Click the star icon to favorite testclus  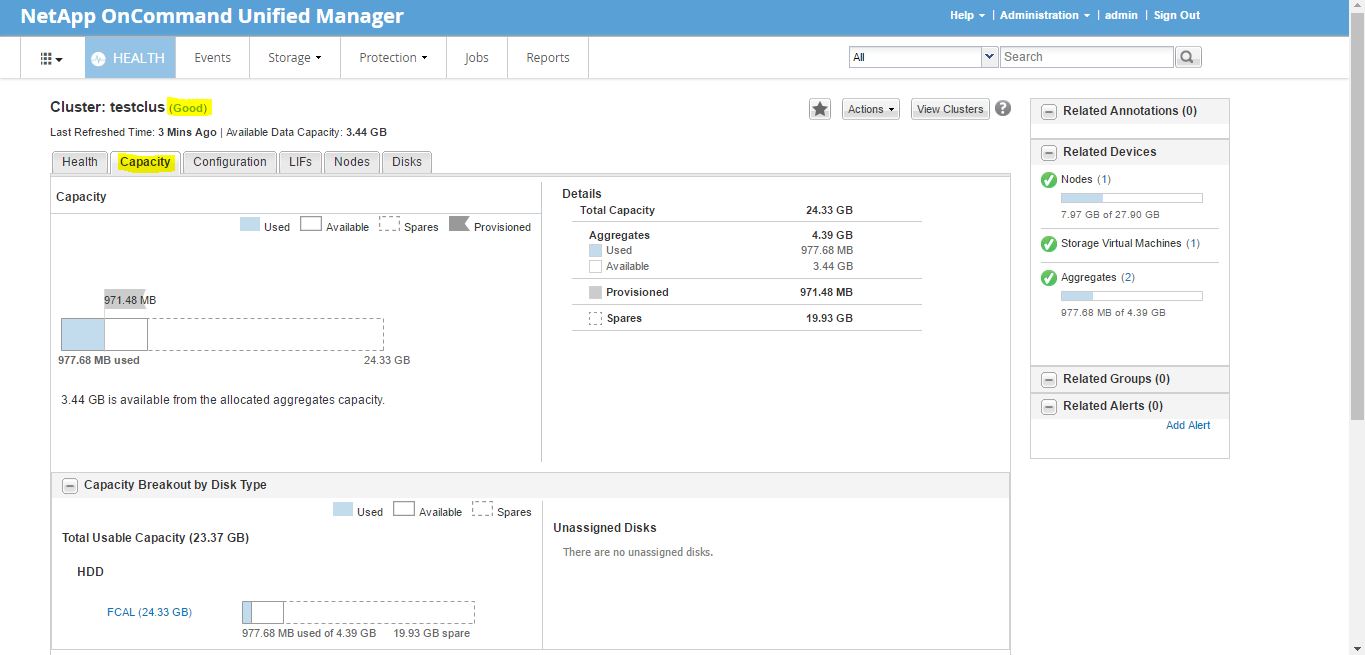tap(820, 108)
